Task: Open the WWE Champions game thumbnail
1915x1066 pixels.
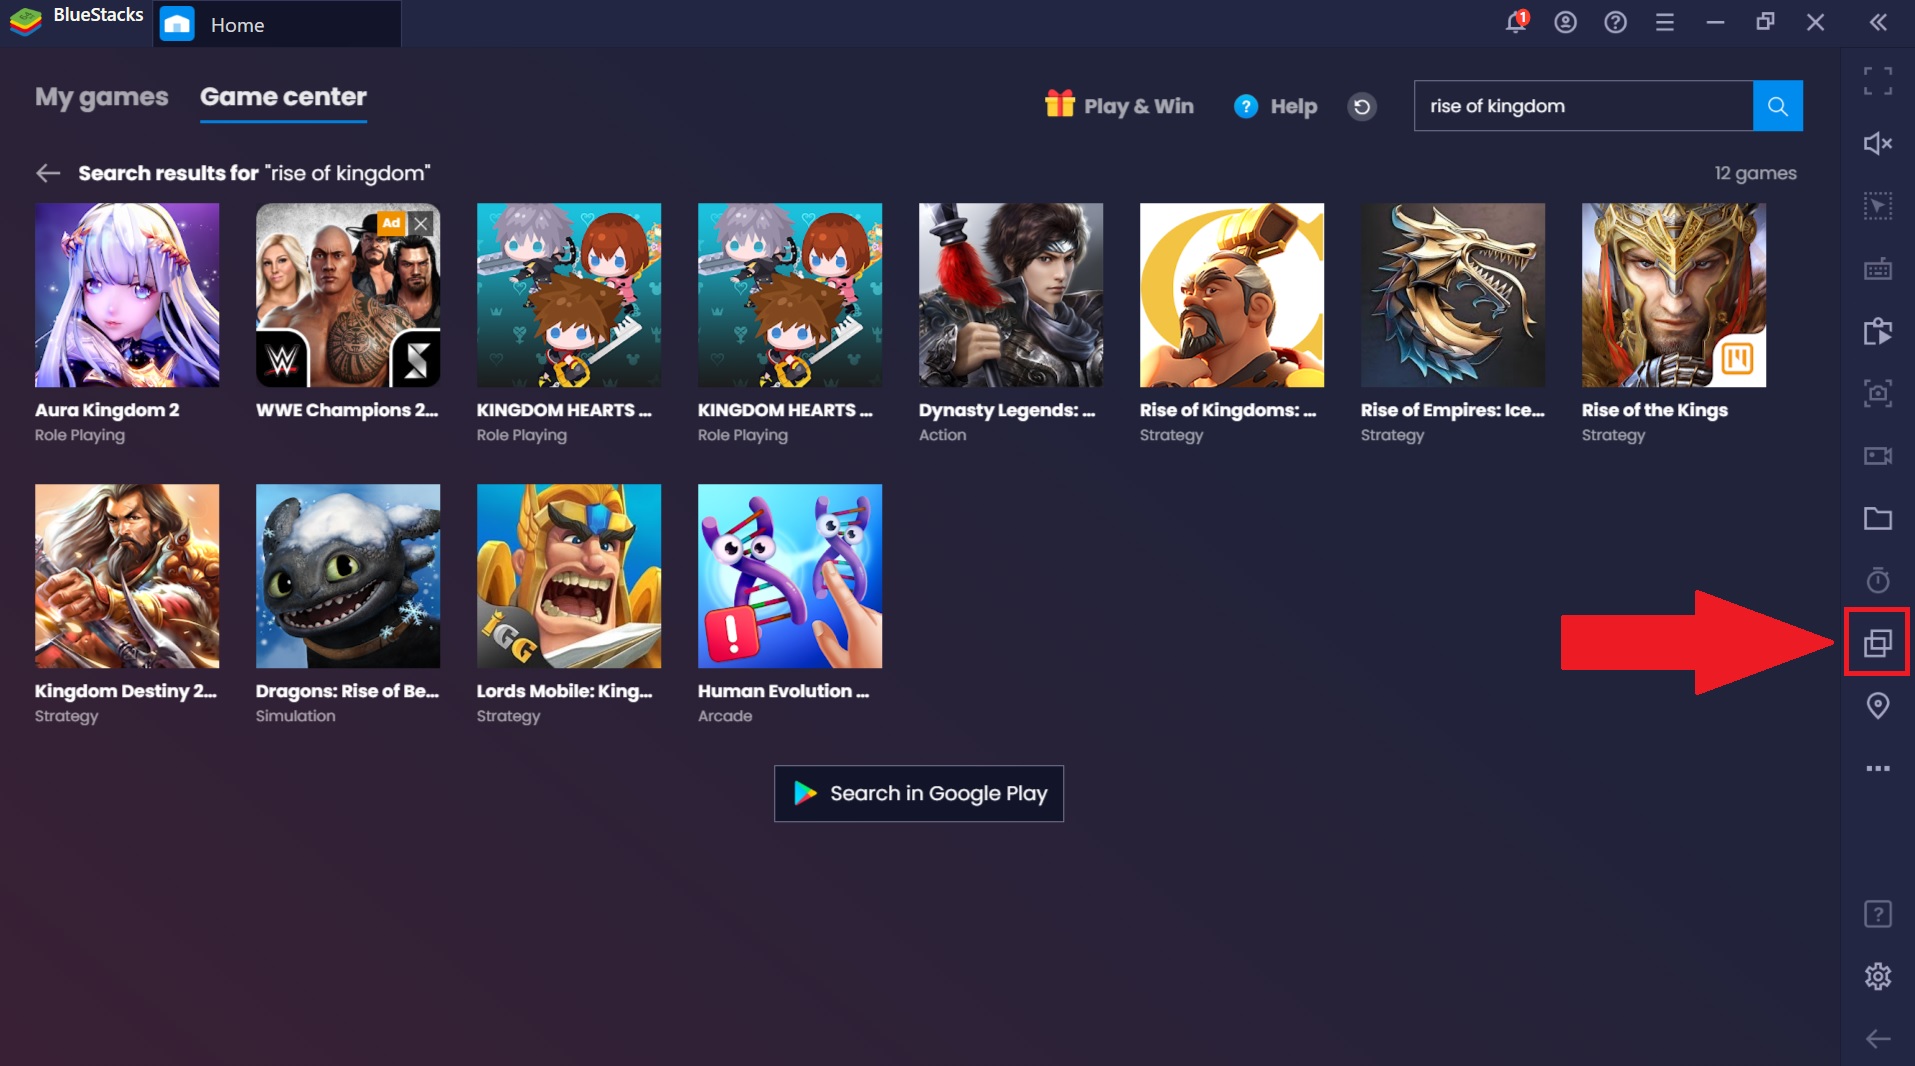Action: coord(348,295)
